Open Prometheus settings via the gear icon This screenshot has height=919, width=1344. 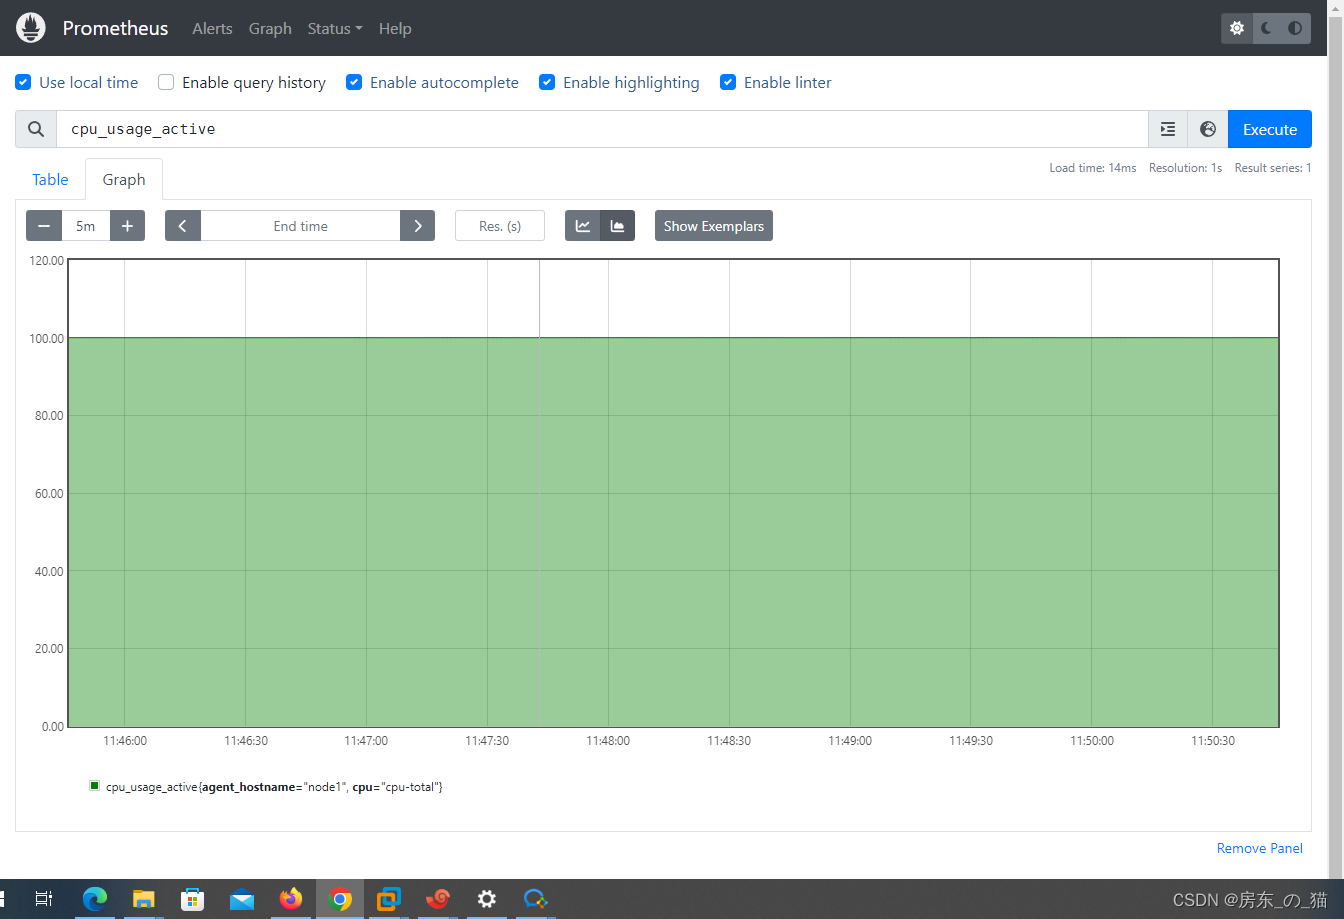click(1236, 28)
